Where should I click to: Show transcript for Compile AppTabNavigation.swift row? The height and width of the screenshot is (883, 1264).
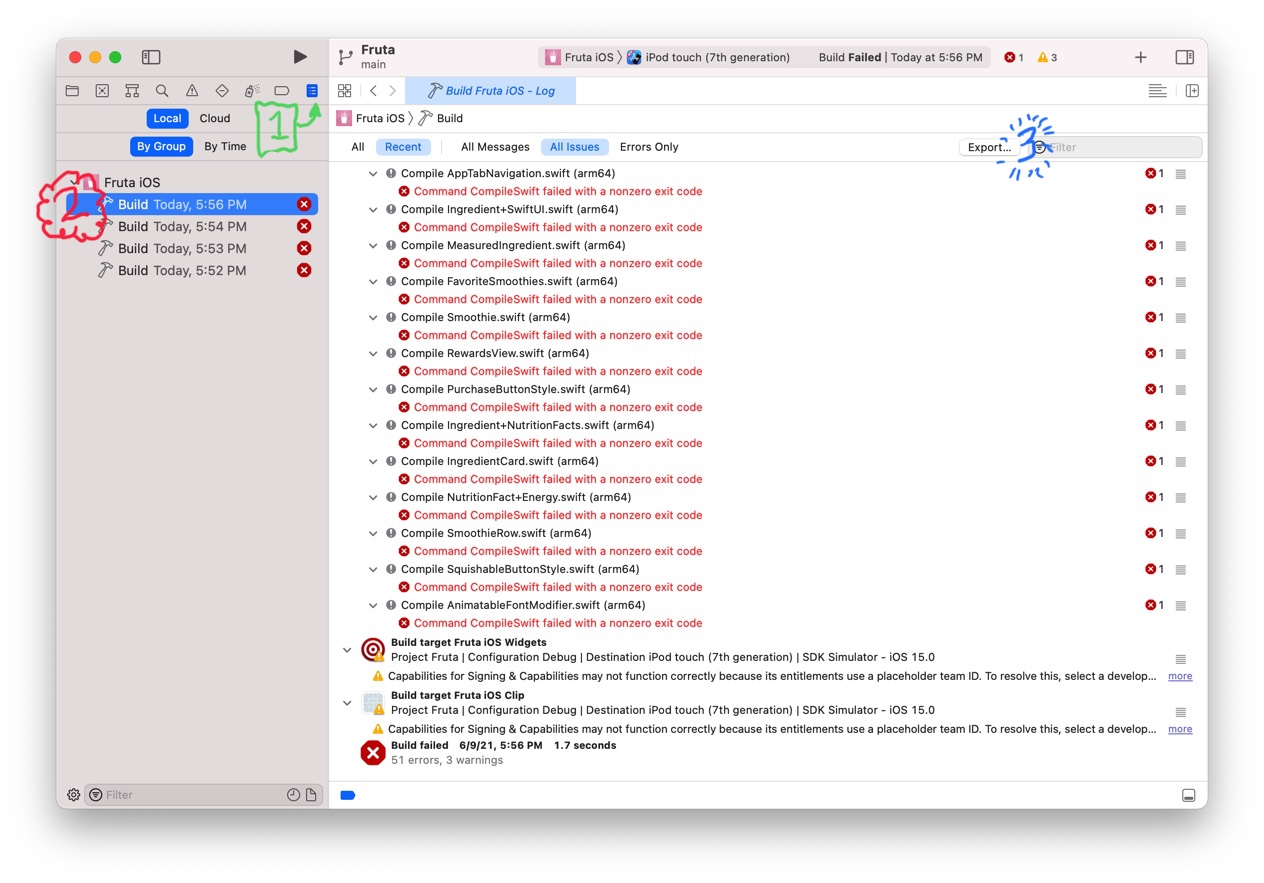point(1181,174)
